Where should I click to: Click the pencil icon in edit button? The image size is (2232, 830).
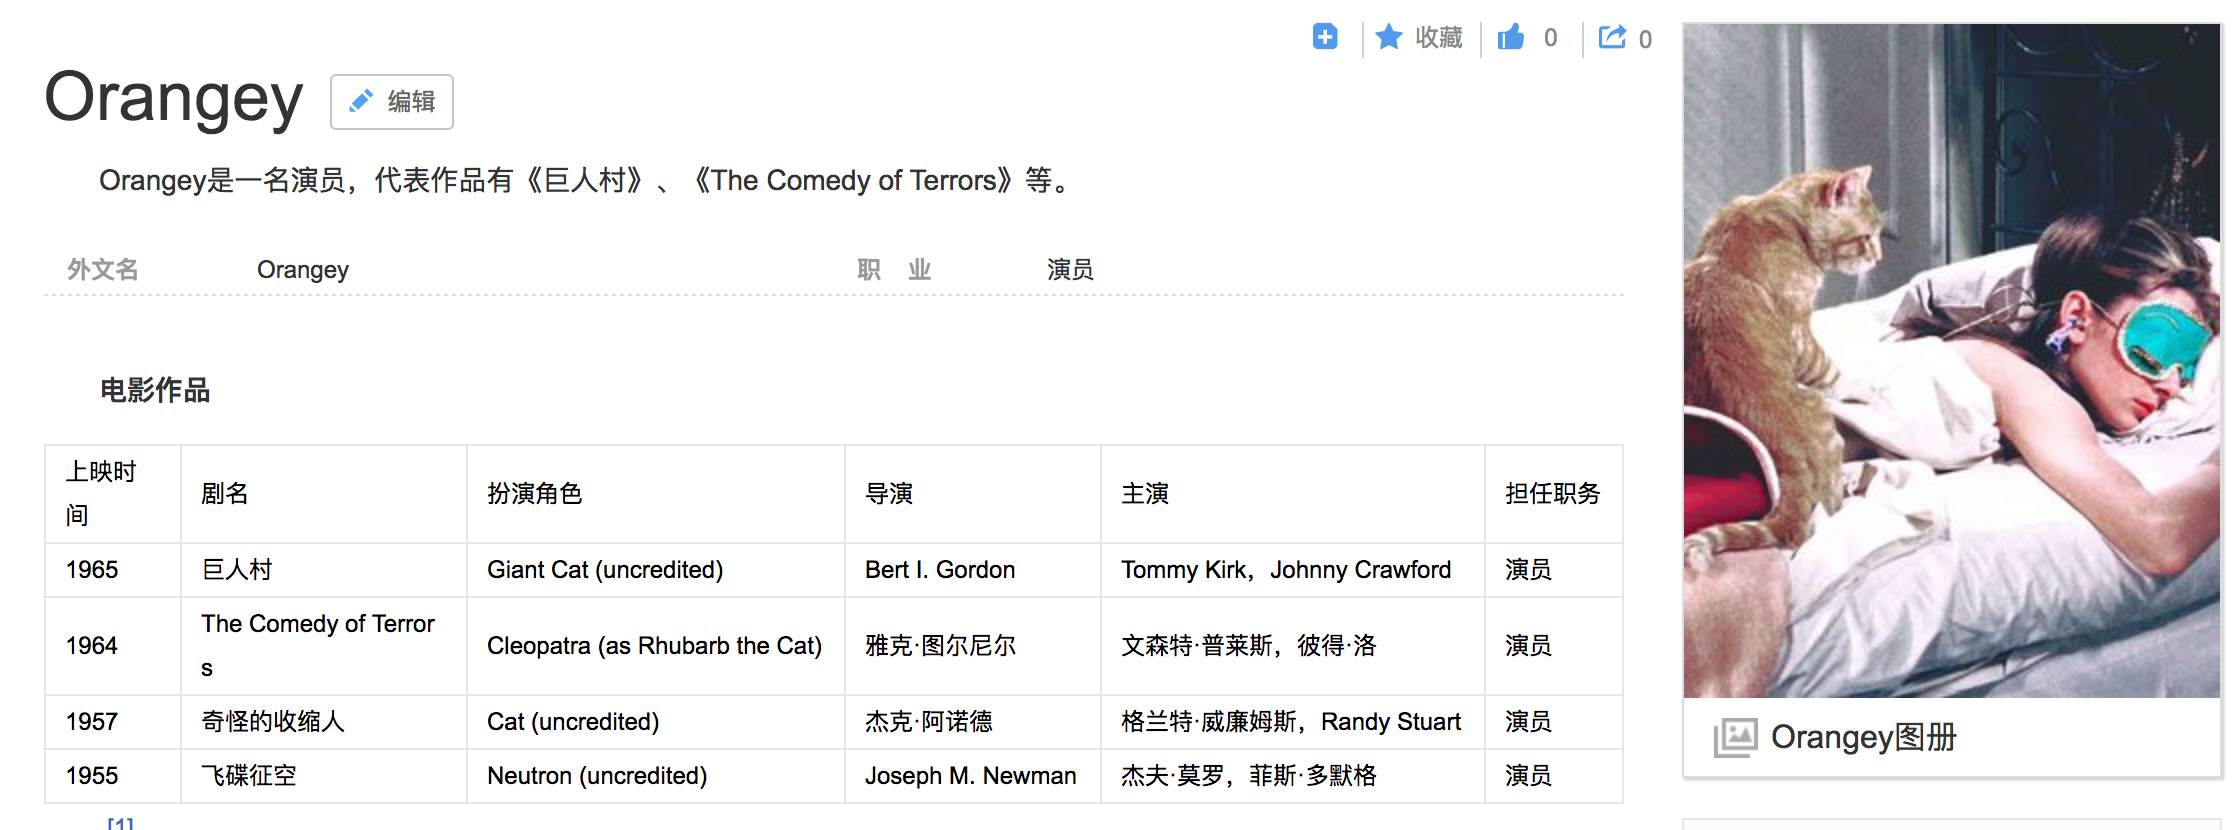tap(361, 101)
